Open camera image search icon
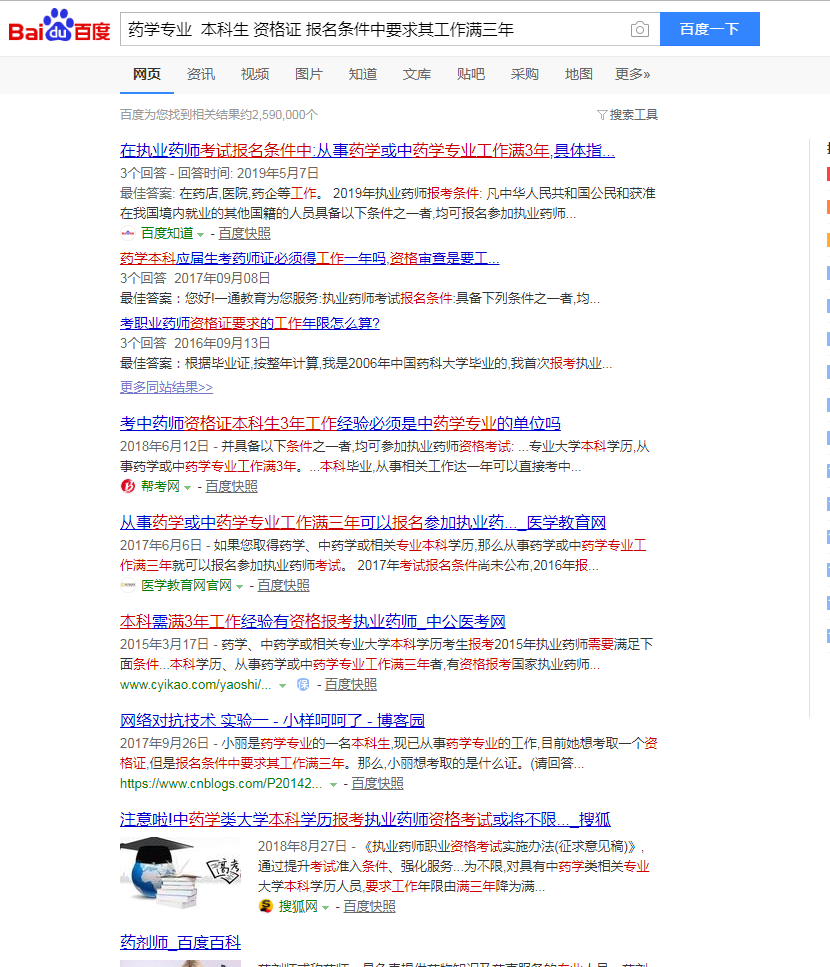 tap(639, 29)
